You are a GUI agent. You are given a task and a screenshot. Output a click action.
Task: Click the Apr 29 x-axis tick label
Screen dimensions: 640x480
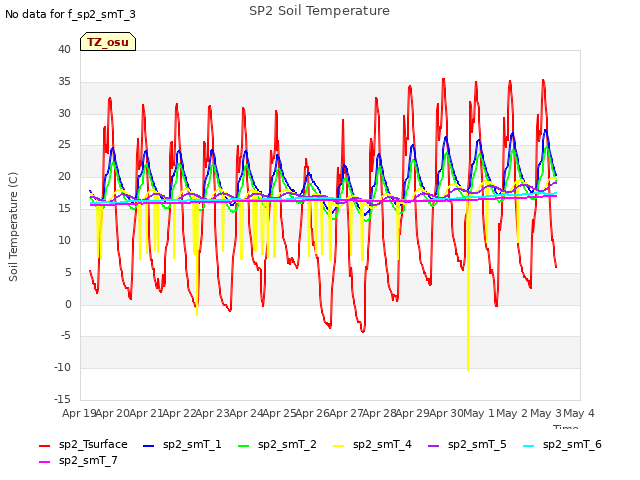[x=413, y=413]
